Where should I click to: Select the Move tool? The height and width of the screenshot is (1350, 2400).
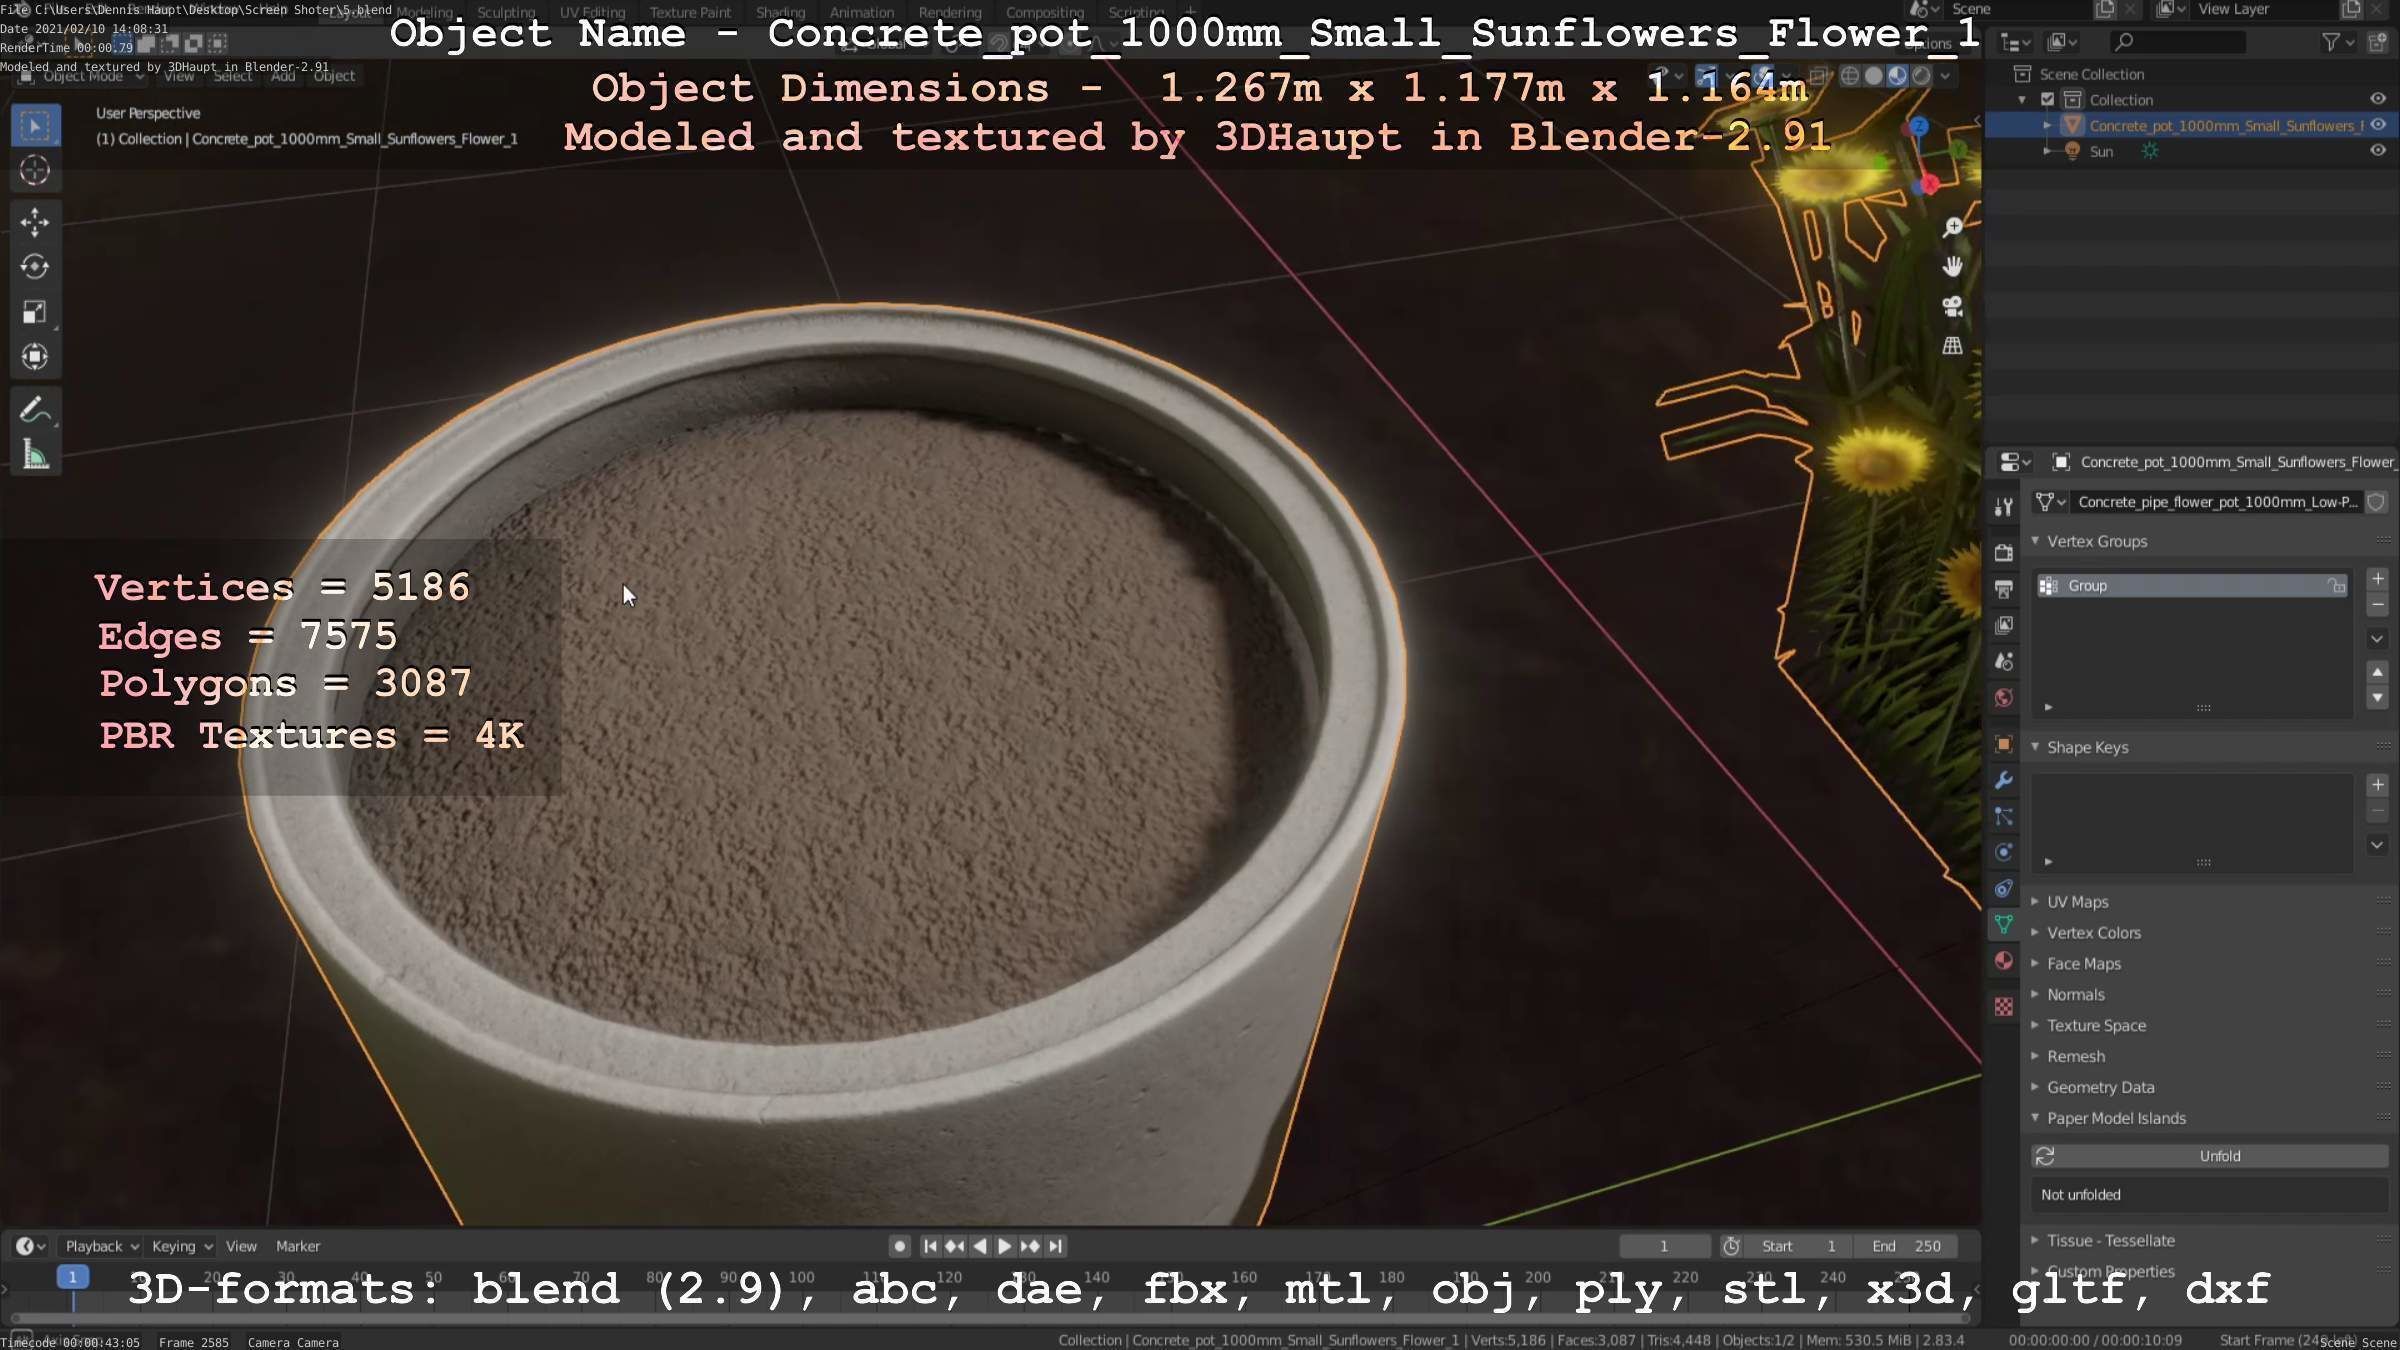pyautogui.click(x=35, y=222)
